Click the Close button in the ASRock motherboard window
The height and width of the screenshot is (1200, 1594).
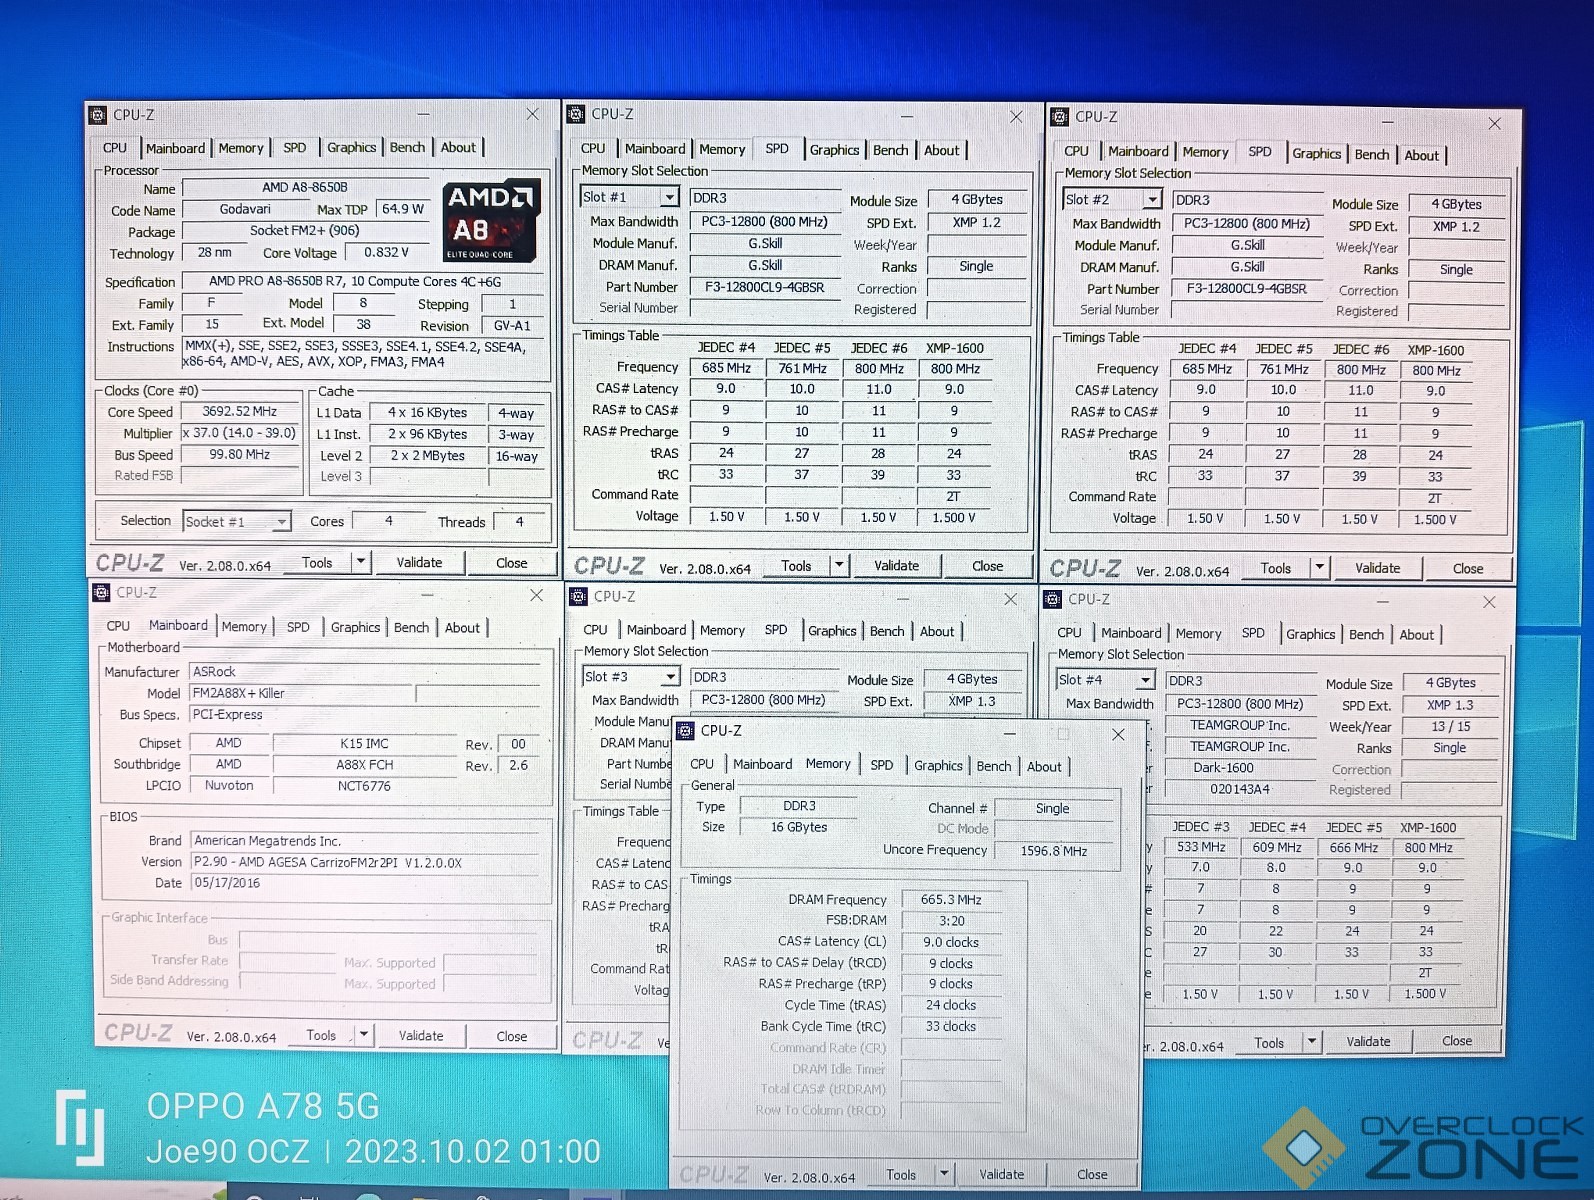511,1036
